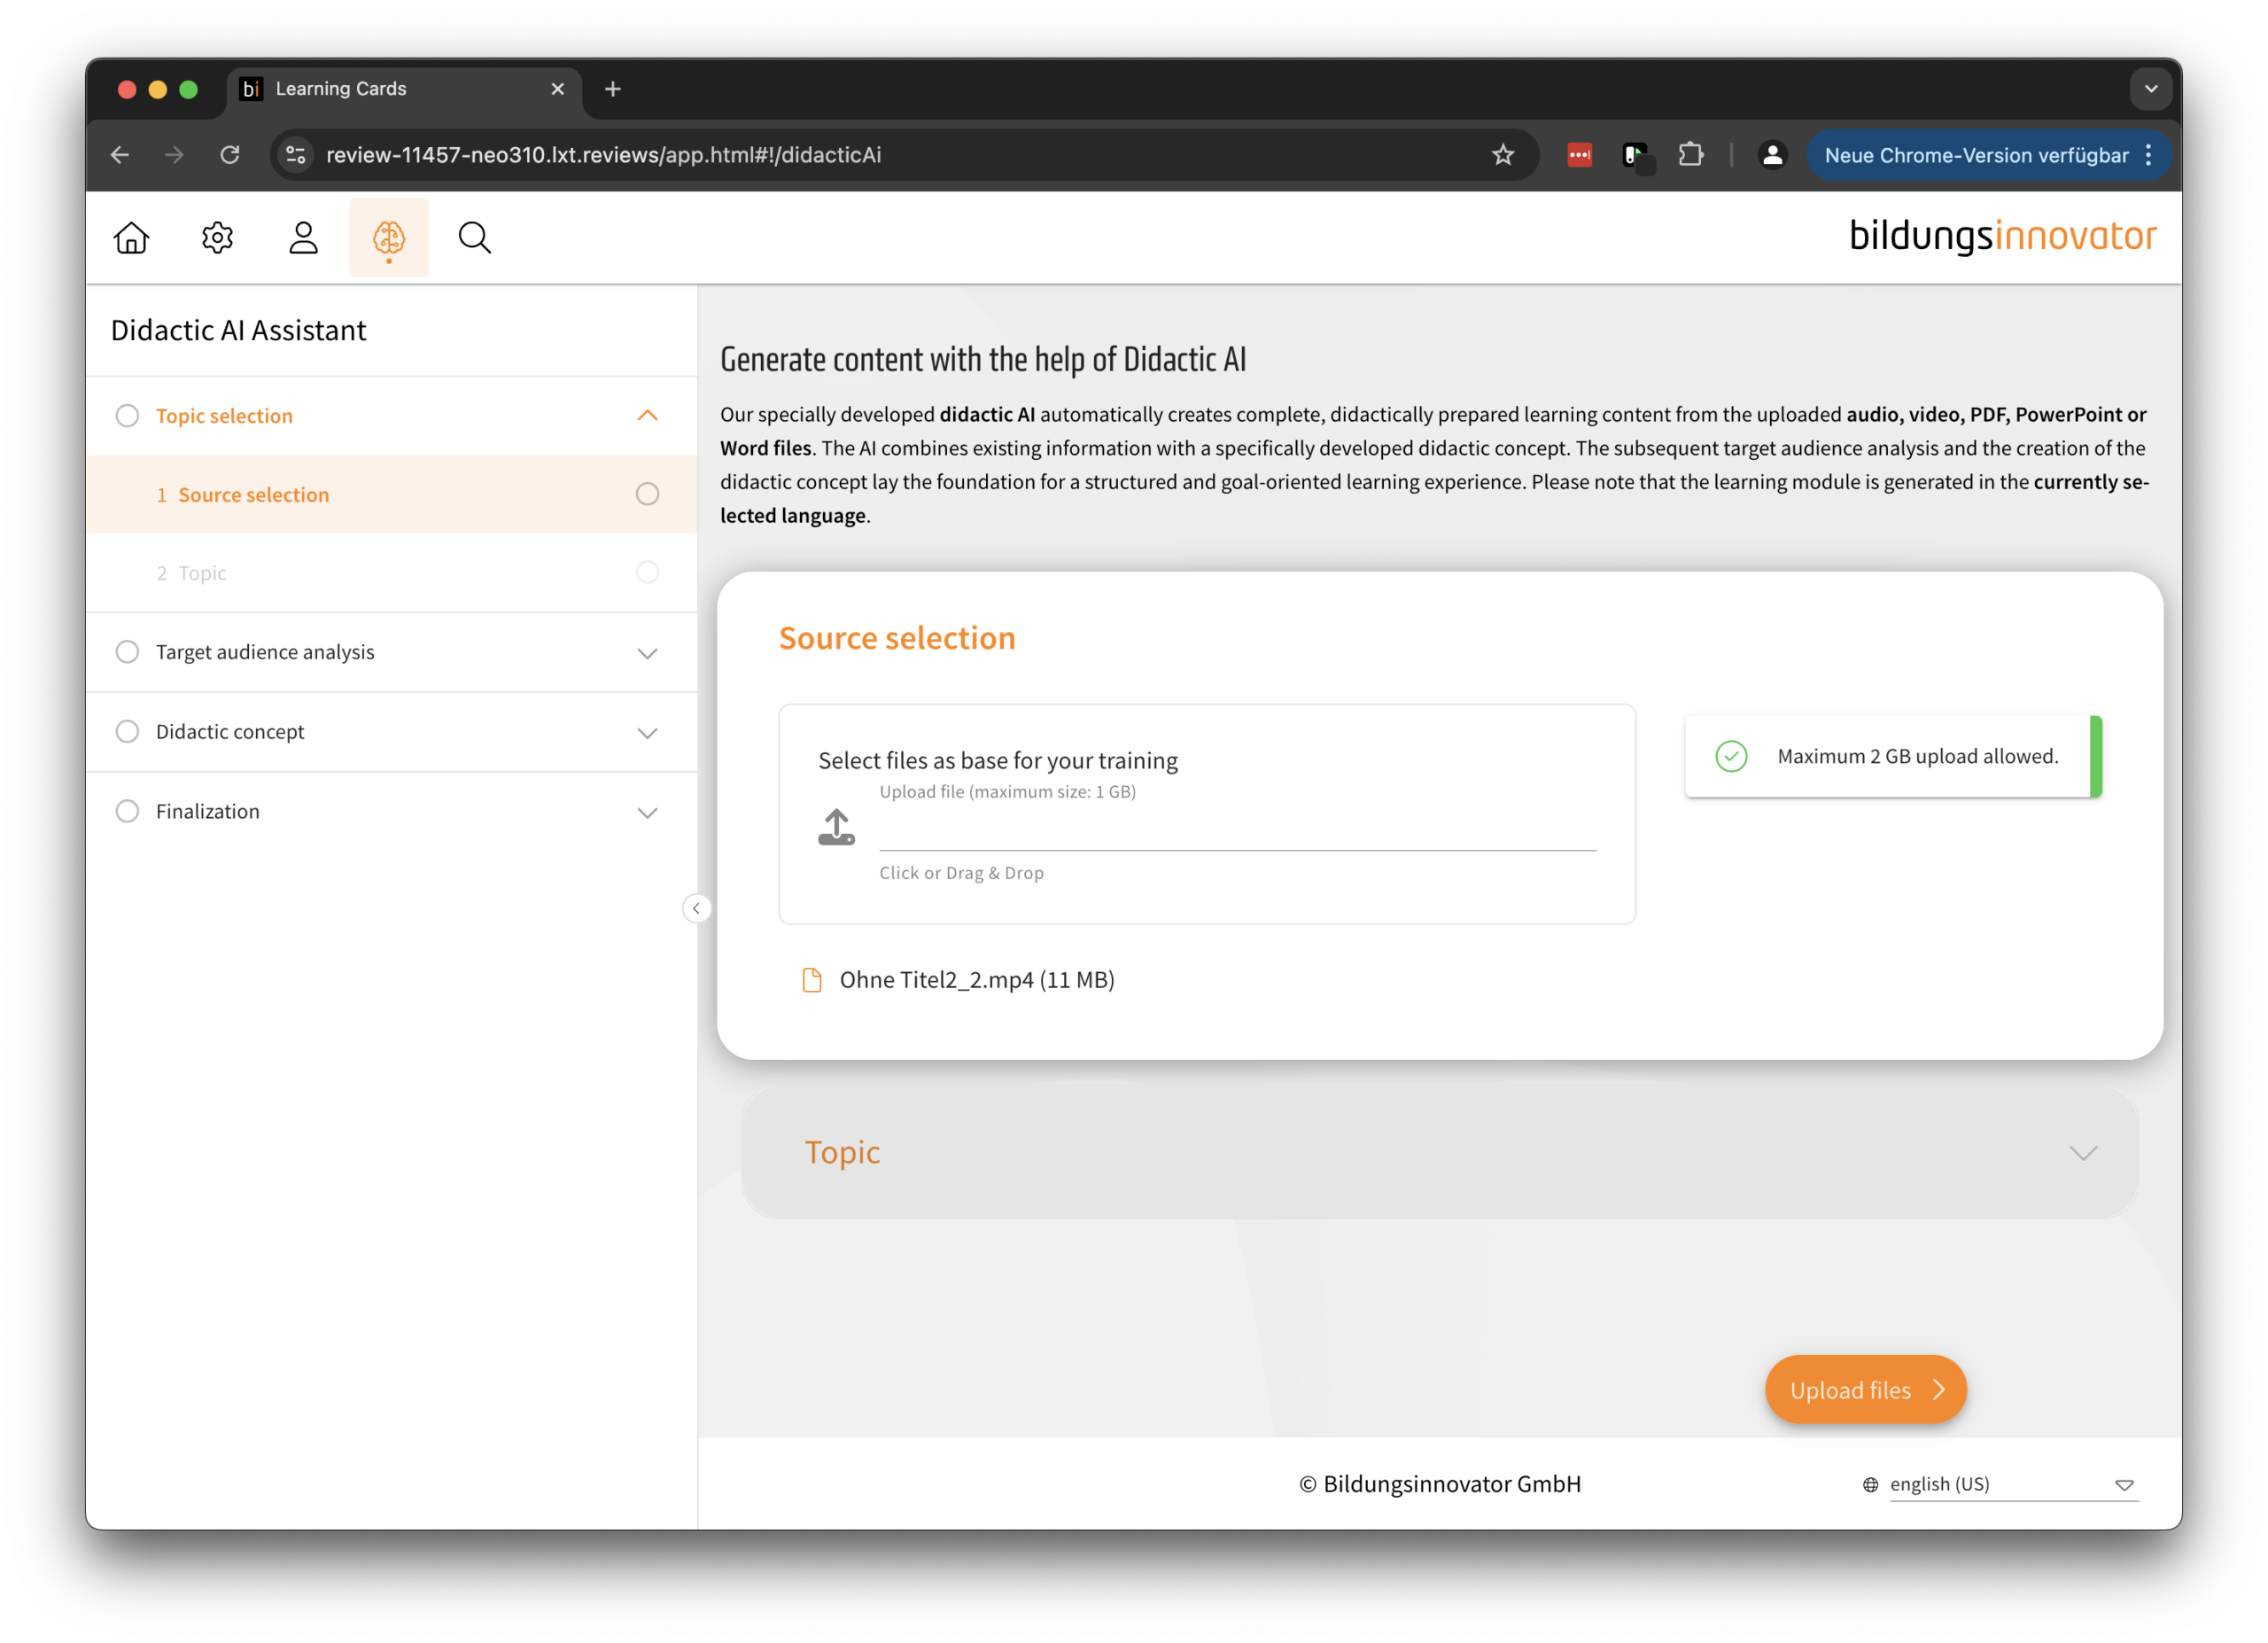Expand the Topic panel at the bottom
Viewport: 2268px width, 1643px height.
2084,1152
